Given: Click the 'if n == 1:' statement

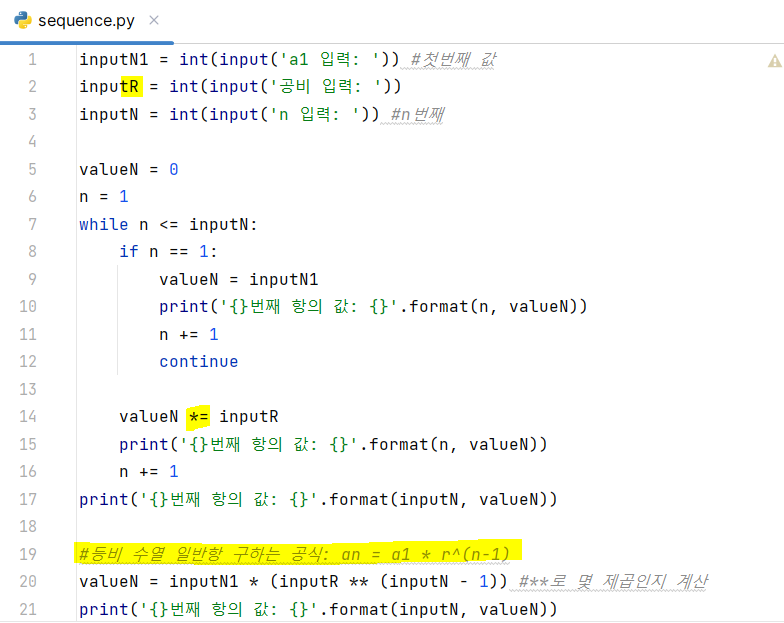Looking at the screenshot, I should 168,252.
